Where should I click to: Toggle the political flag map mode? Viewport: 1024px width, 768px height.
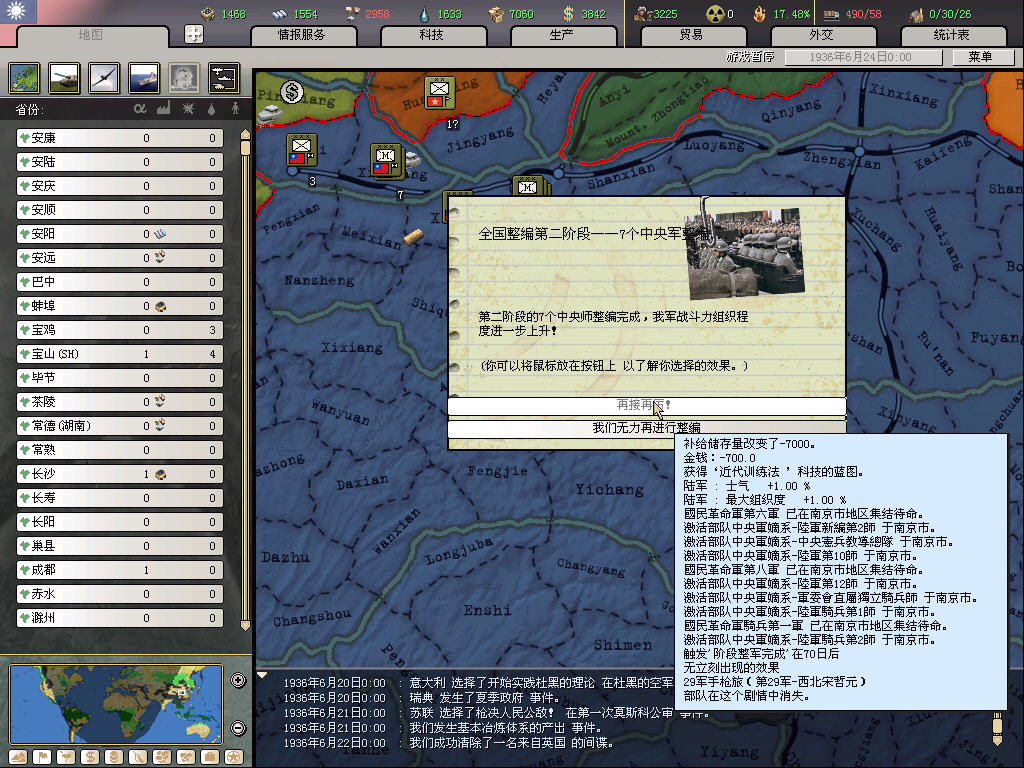pos(42,756)
